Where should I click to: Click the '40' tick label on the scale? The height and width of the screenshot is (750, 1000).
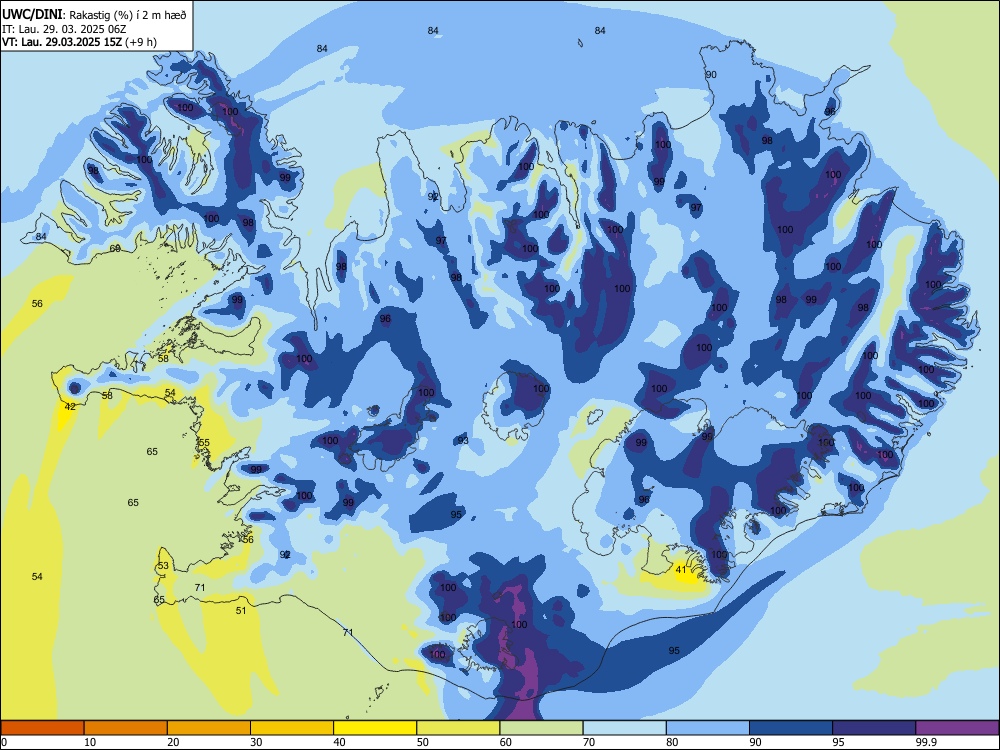pyautogui.click(x=339, y=742)
